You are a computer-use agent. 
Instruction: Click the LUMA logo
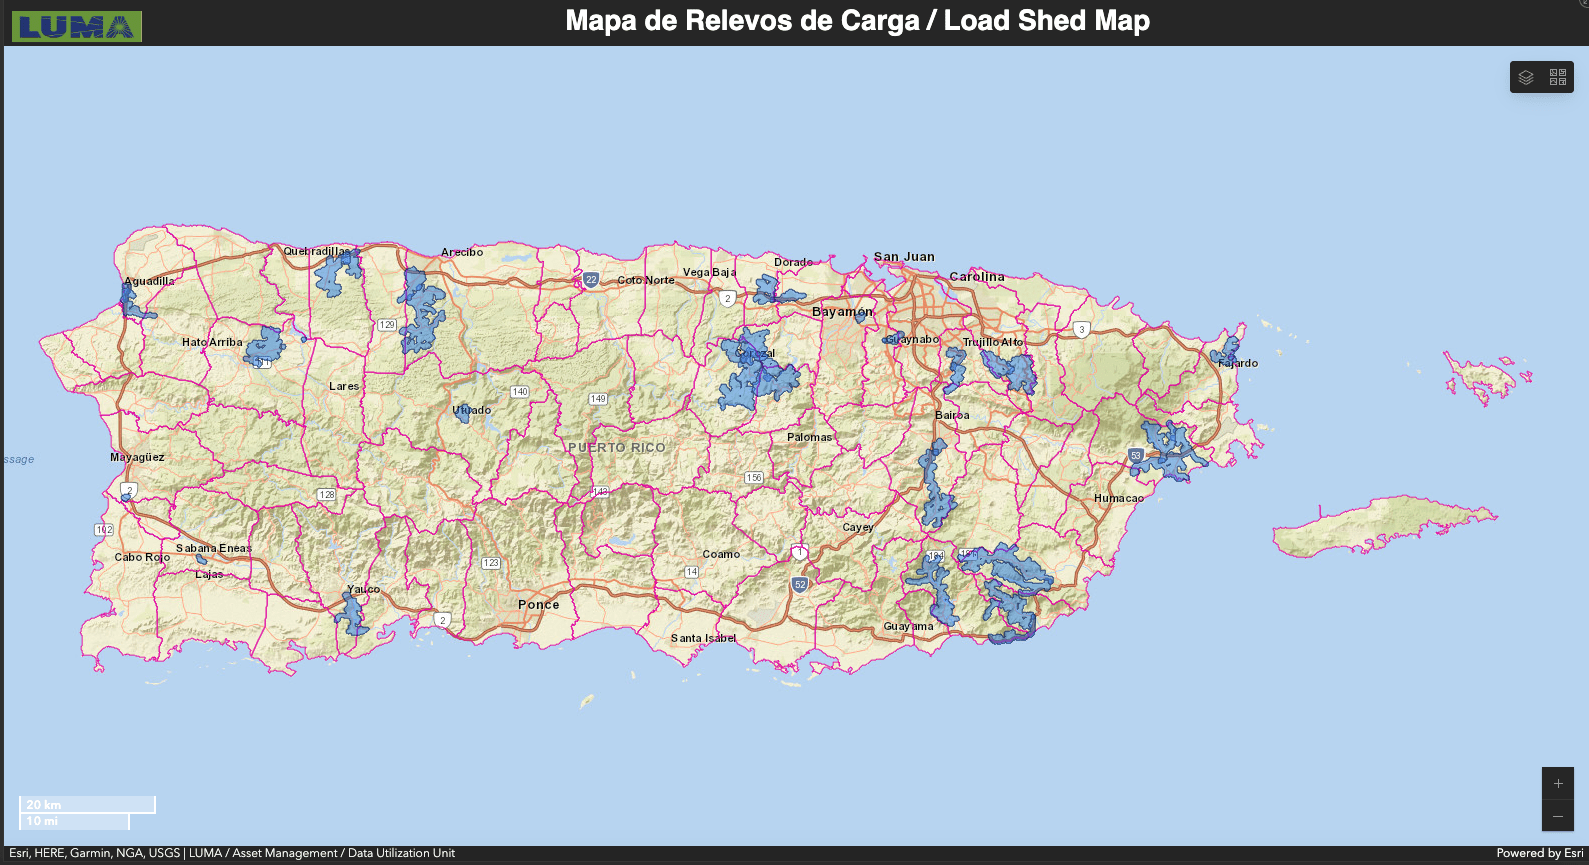(77, 27)
